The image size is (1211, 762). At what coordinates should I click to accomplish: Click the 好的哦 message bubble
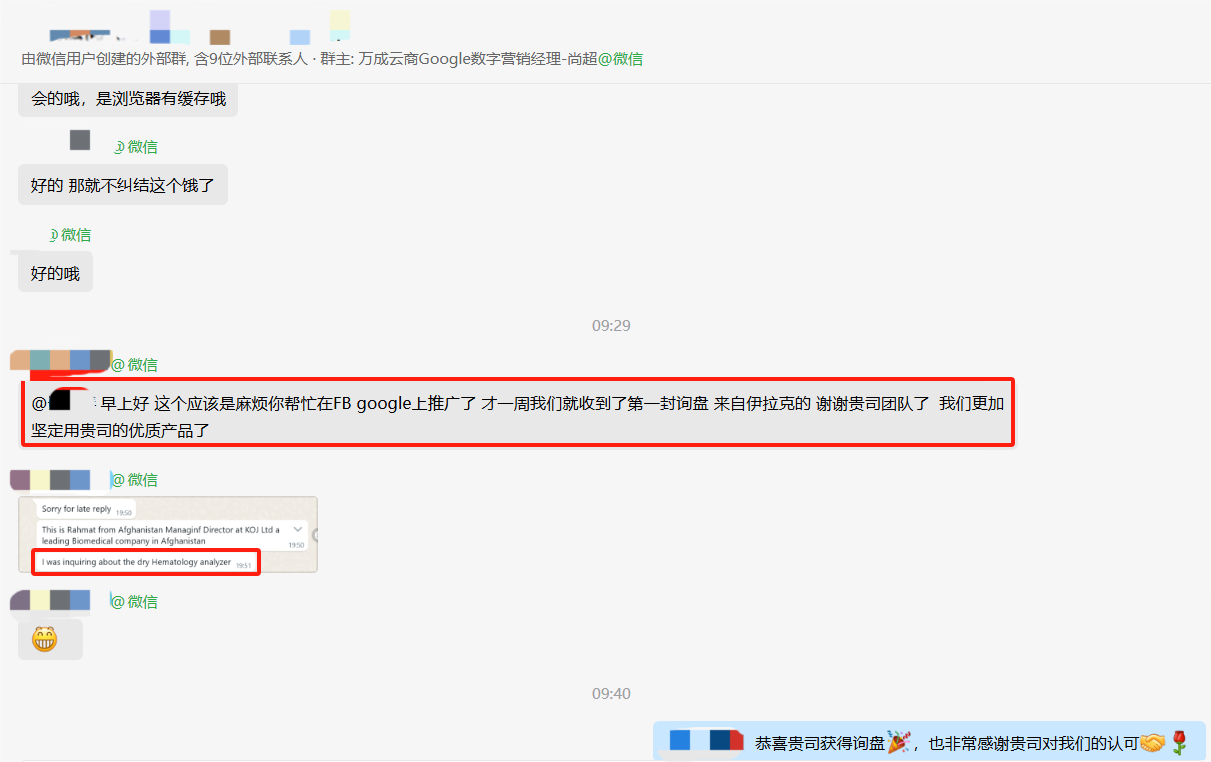point(54,271)
